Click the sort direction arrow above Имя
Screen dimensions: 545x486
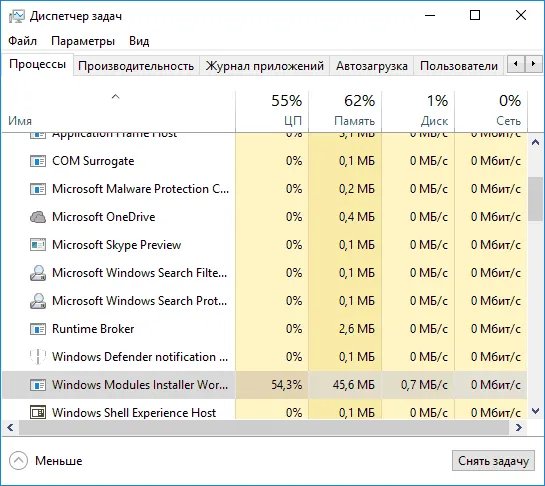tap(115, 97)
